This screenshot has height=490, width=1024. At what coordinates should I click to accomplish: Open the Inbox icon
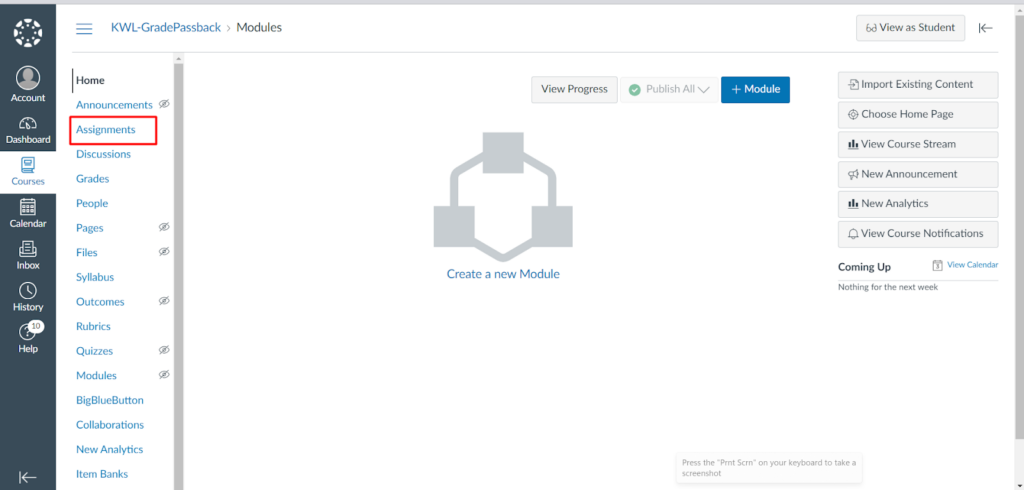28,250
